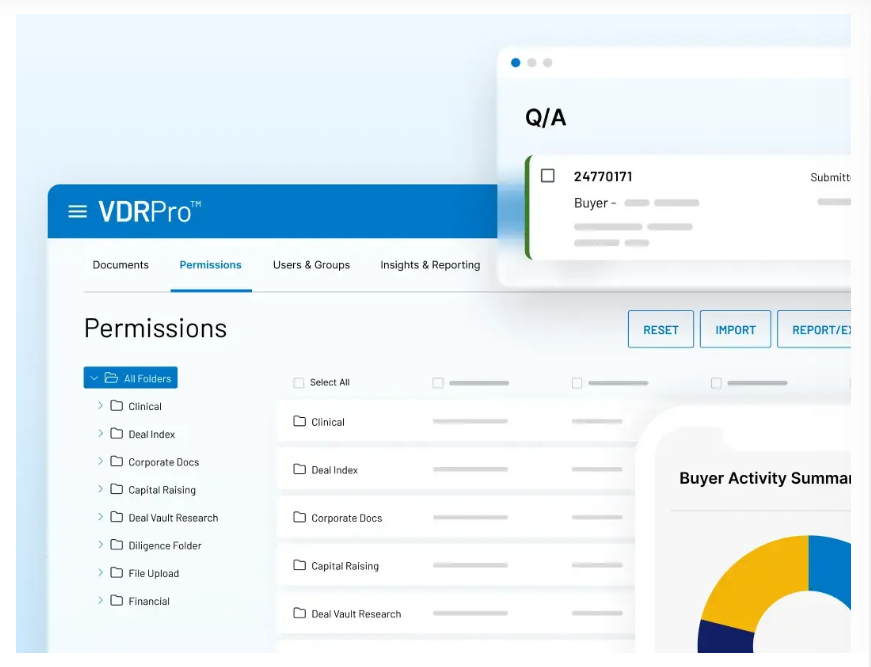Expand the Deal Index folder chevron
The width and height of the screenshot is (871, 667).
tap(101, 434)
